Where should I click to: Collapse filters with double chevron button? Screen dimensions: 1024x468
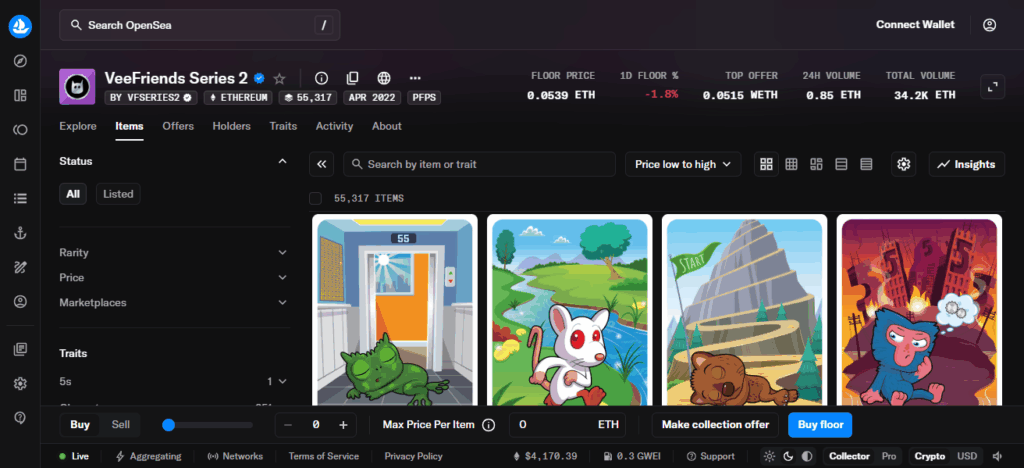[321, 164]
